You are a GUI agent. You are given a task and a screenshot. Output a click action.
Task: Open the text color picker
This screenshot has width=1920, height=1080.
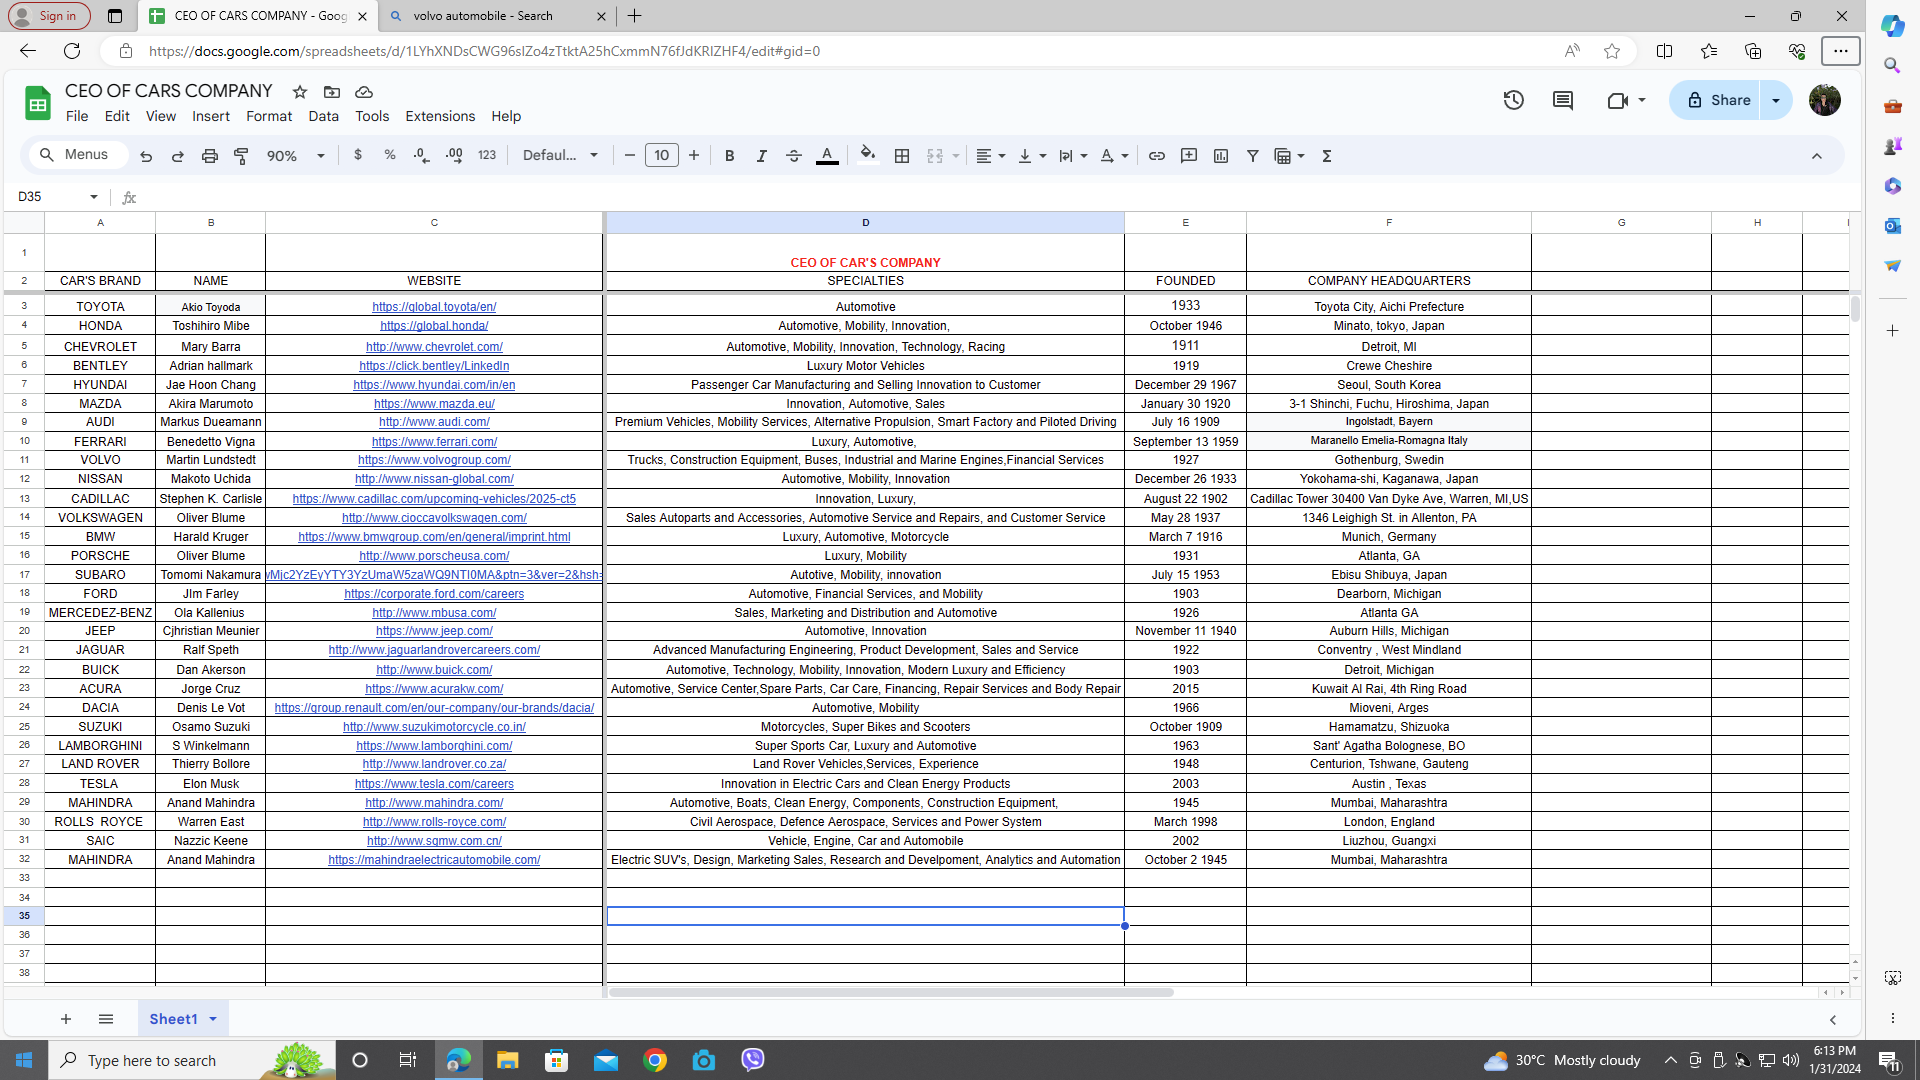click(826, 156)
